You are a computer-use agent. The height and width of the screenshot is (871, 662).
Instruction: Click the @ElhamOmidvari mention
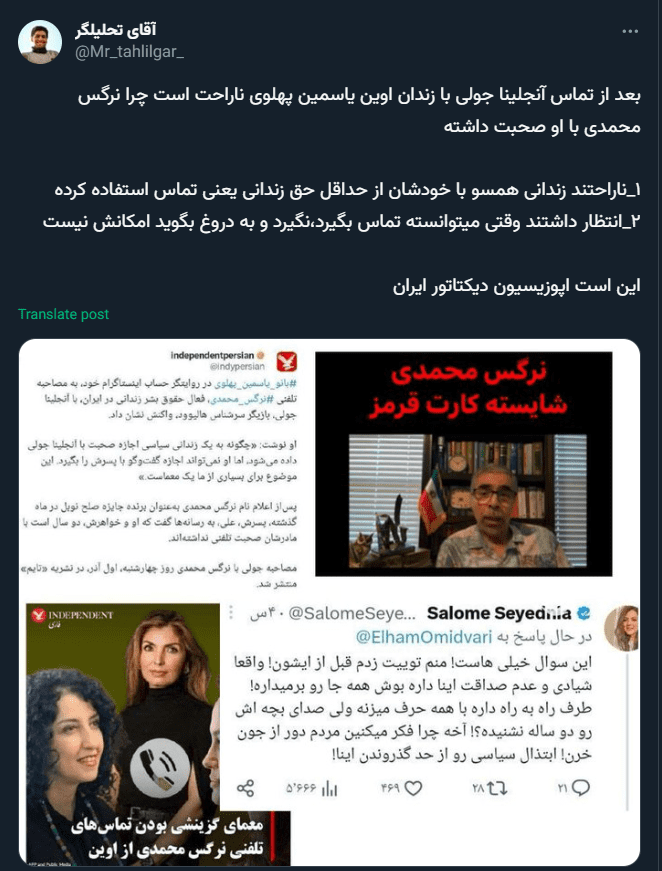click(x=424, y=637)
